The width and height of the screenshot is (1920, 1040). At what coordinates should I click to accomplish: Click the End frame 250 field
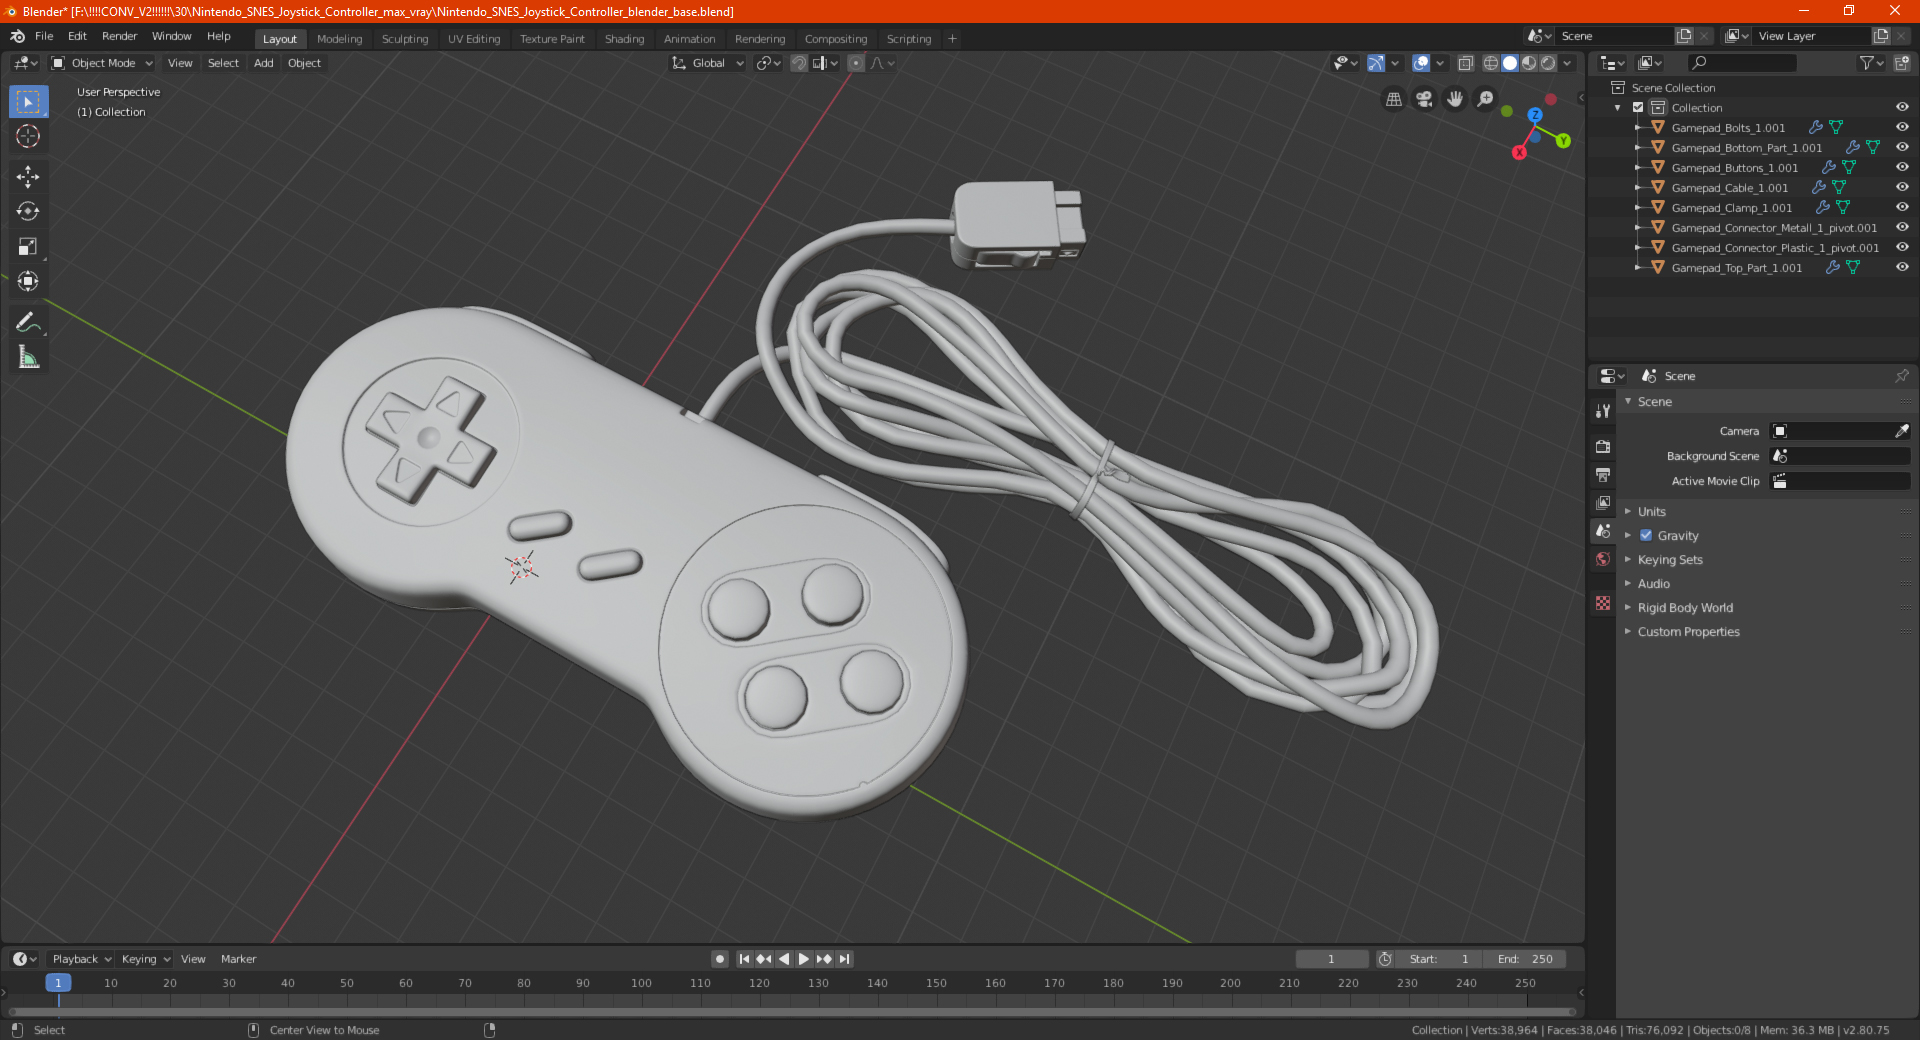(x=1524, y=959)
